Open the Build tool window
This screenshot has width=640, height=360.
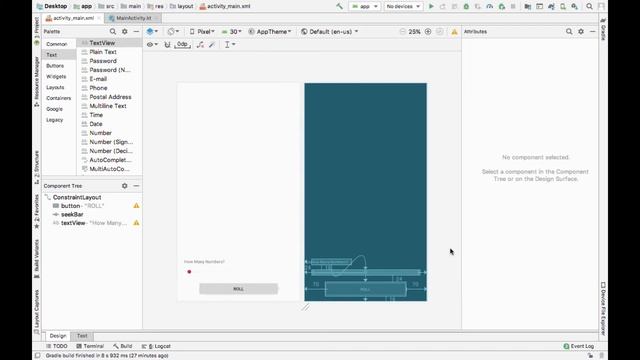pos(122,346)
